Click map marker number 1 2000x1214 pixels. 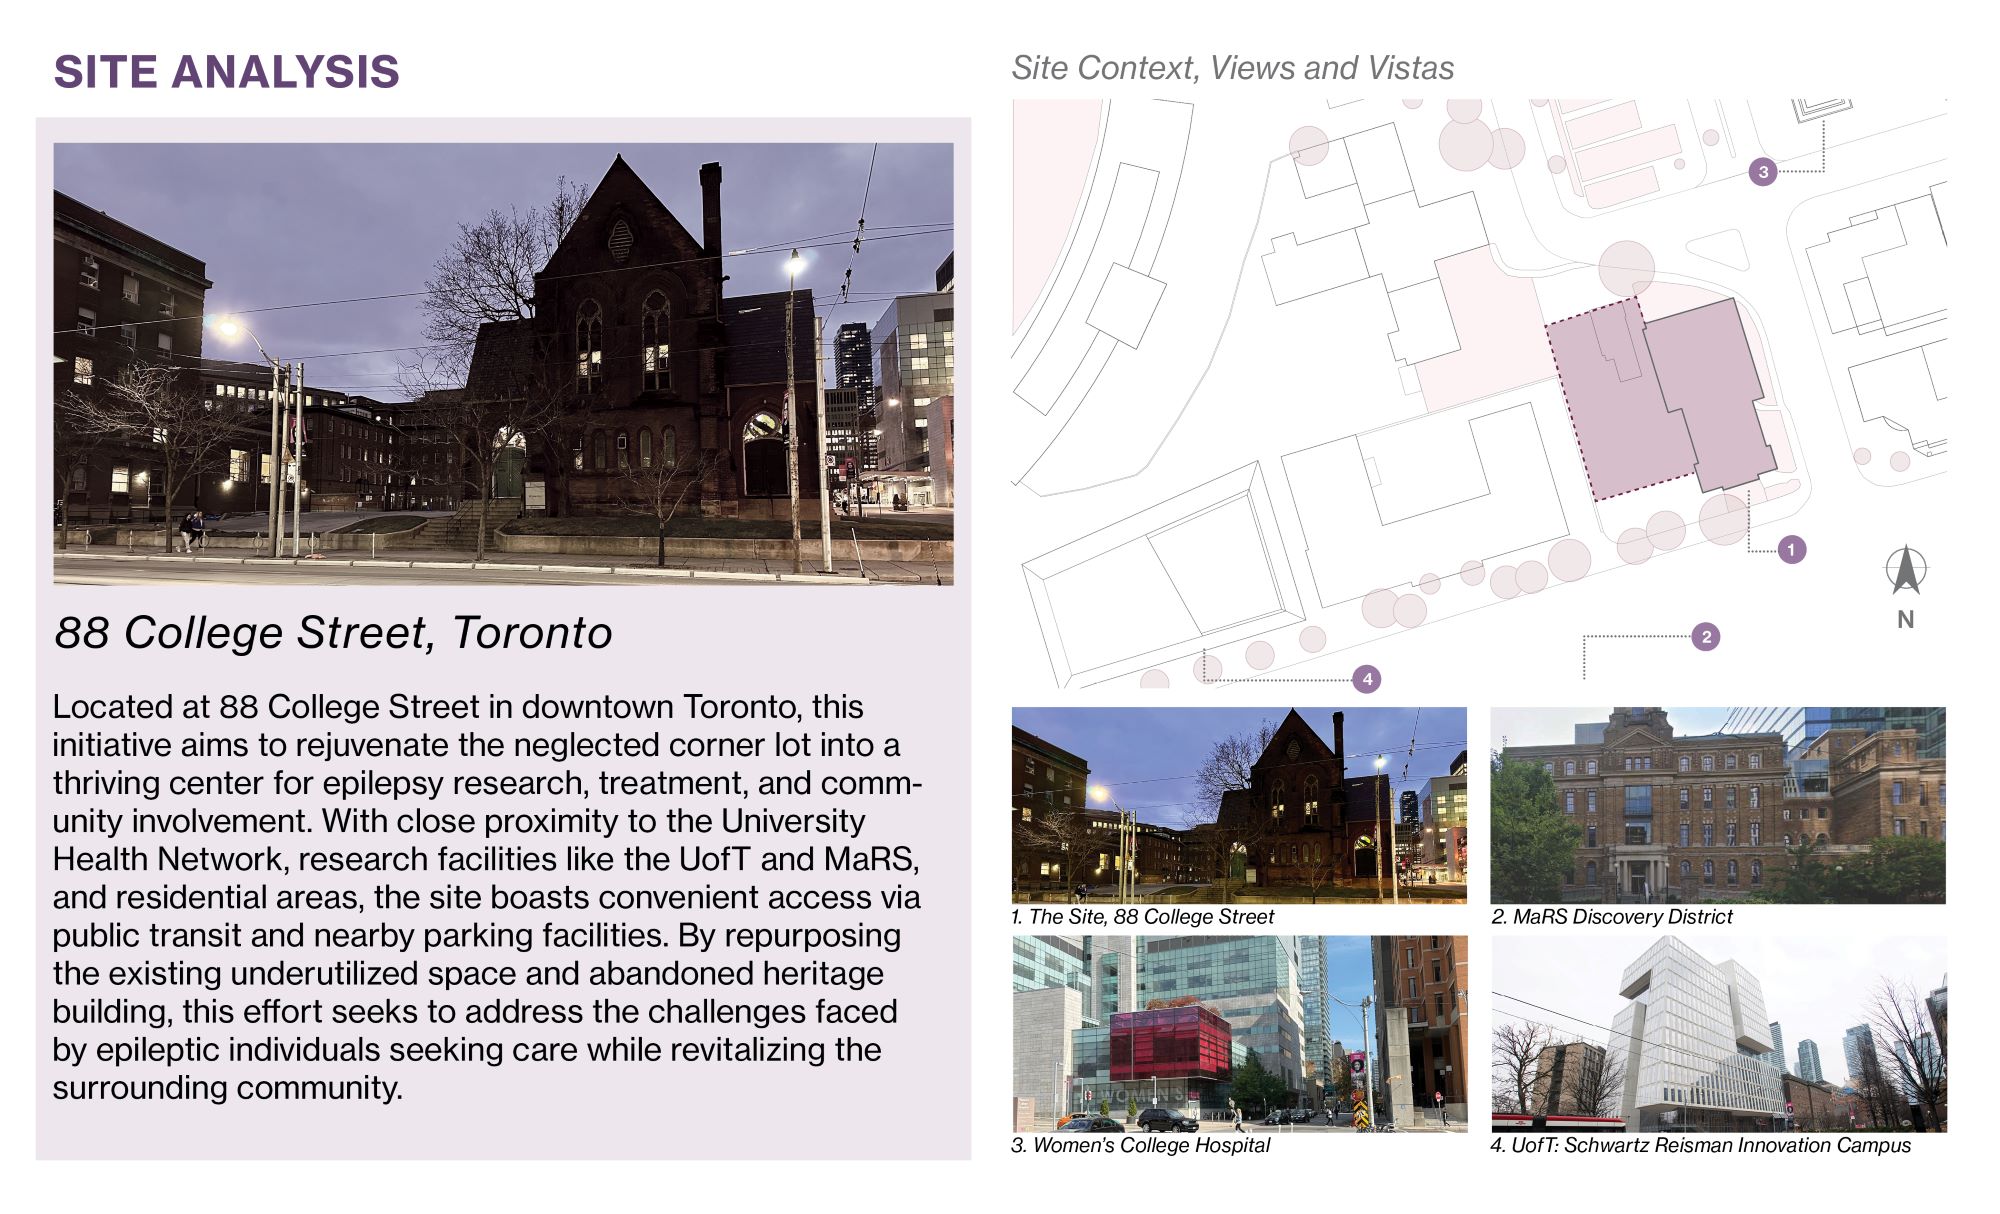(x=1791, y=549)
